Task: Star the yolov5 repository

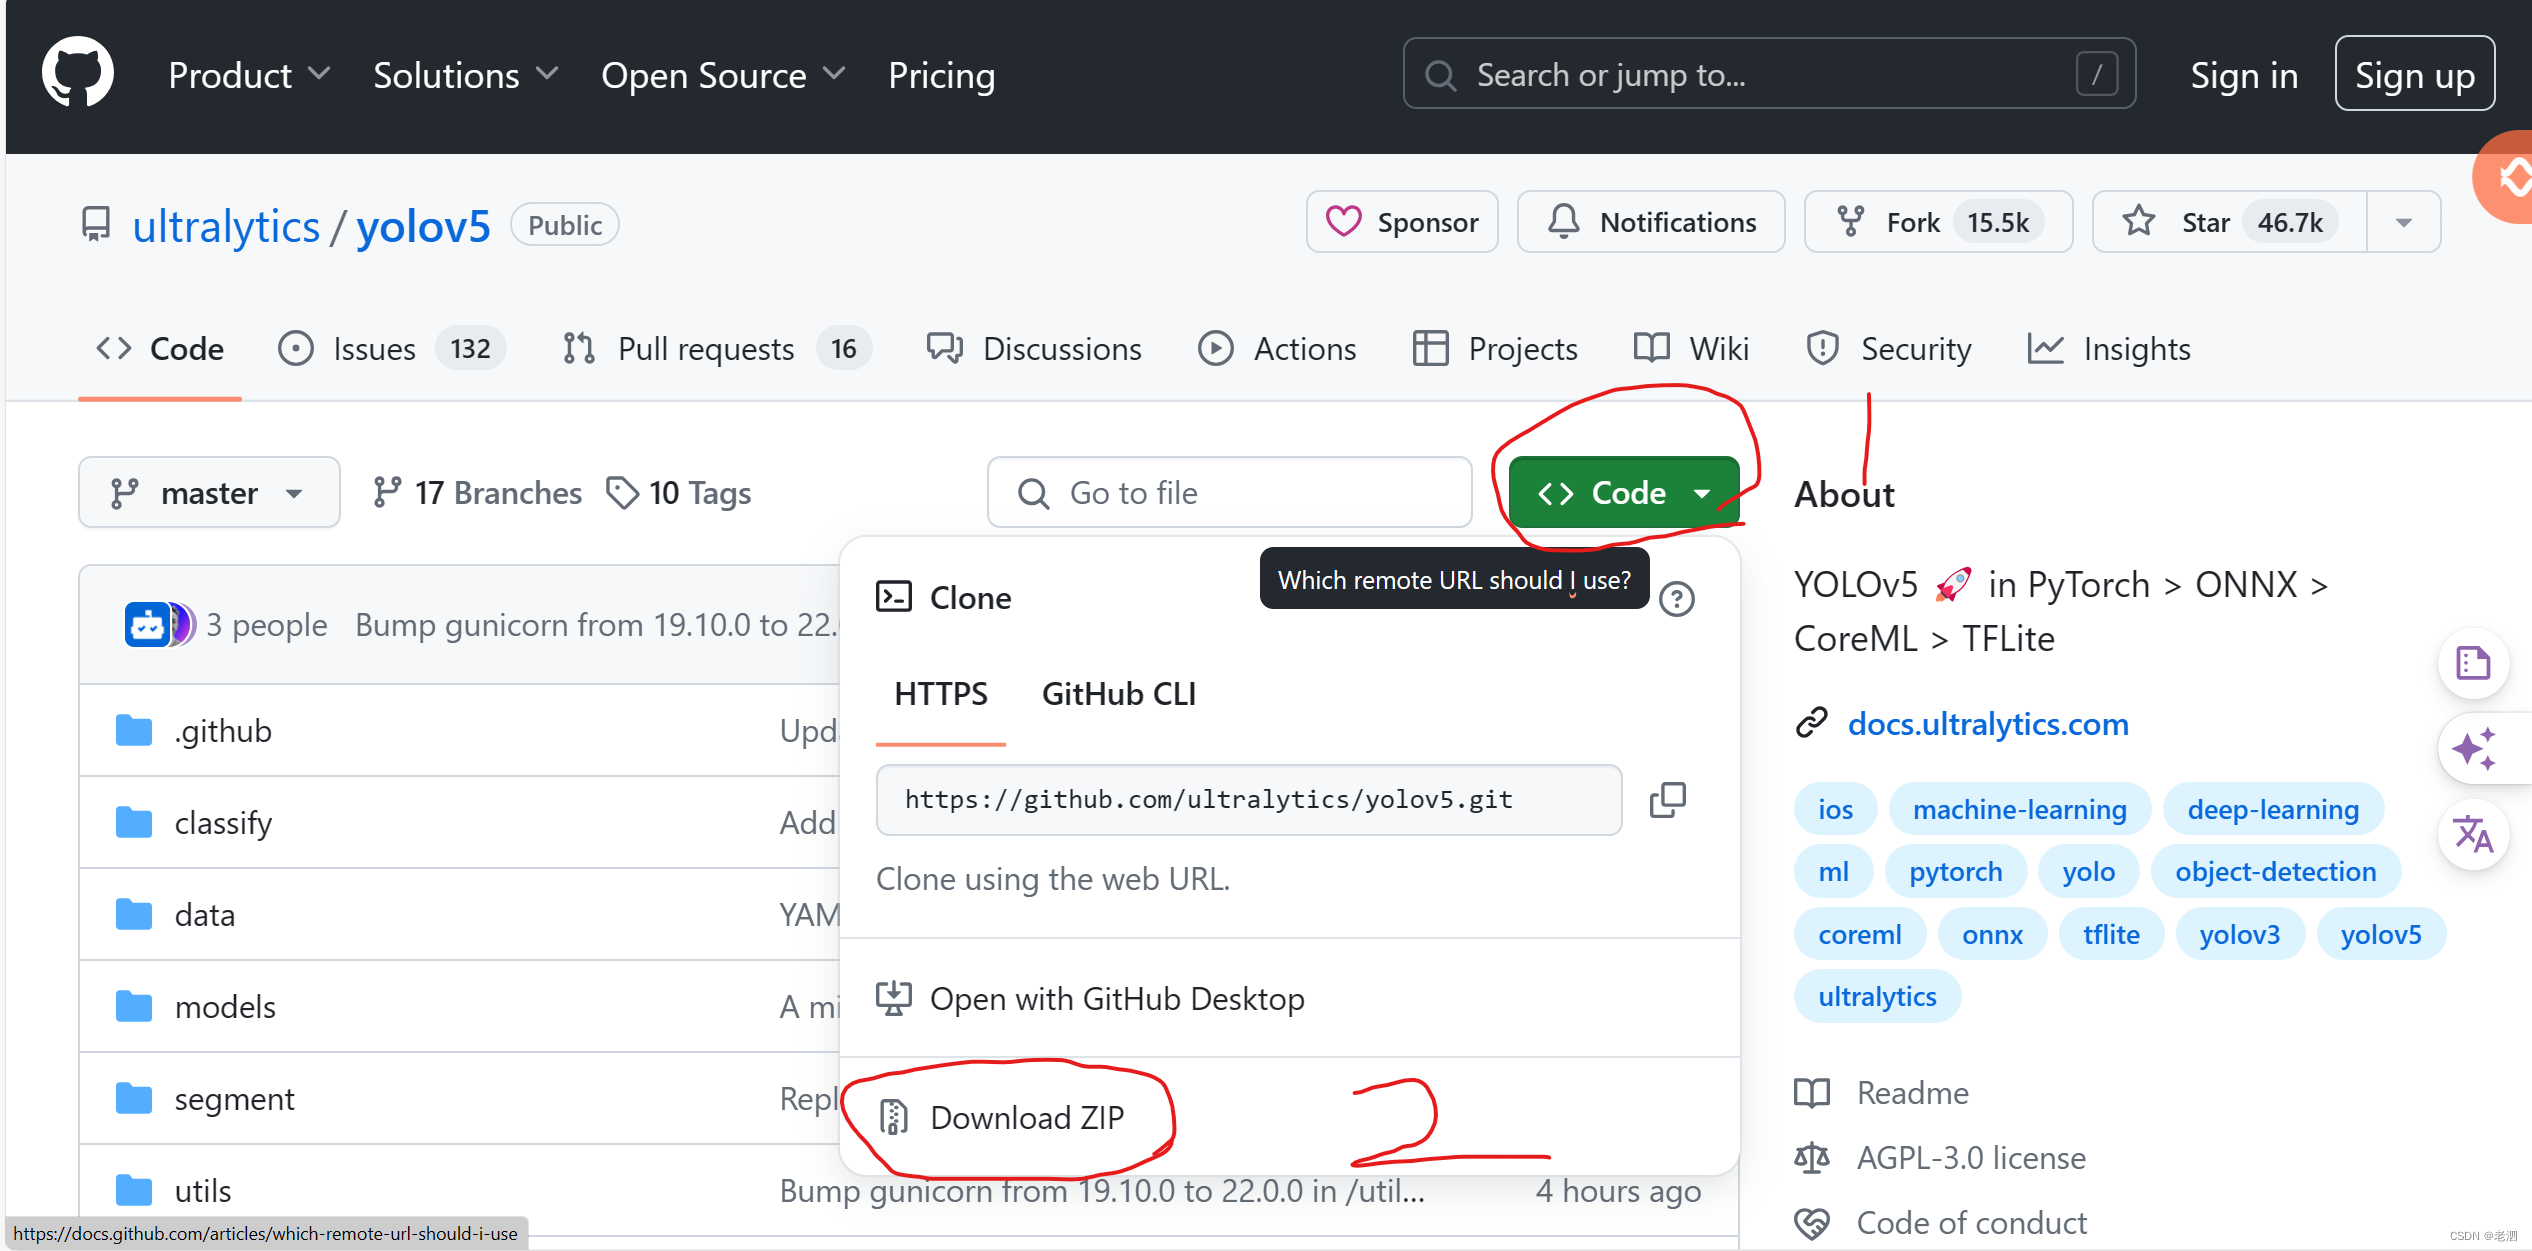Action: tap(2229, 222)
